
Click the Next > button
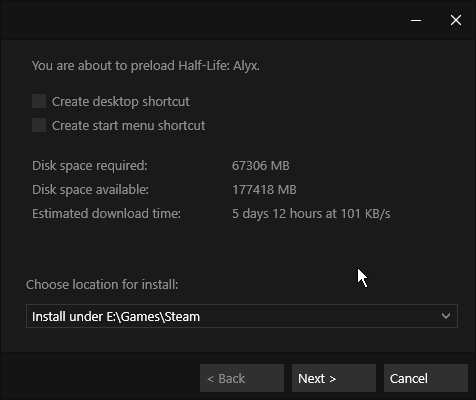click(x=334, y=378)
